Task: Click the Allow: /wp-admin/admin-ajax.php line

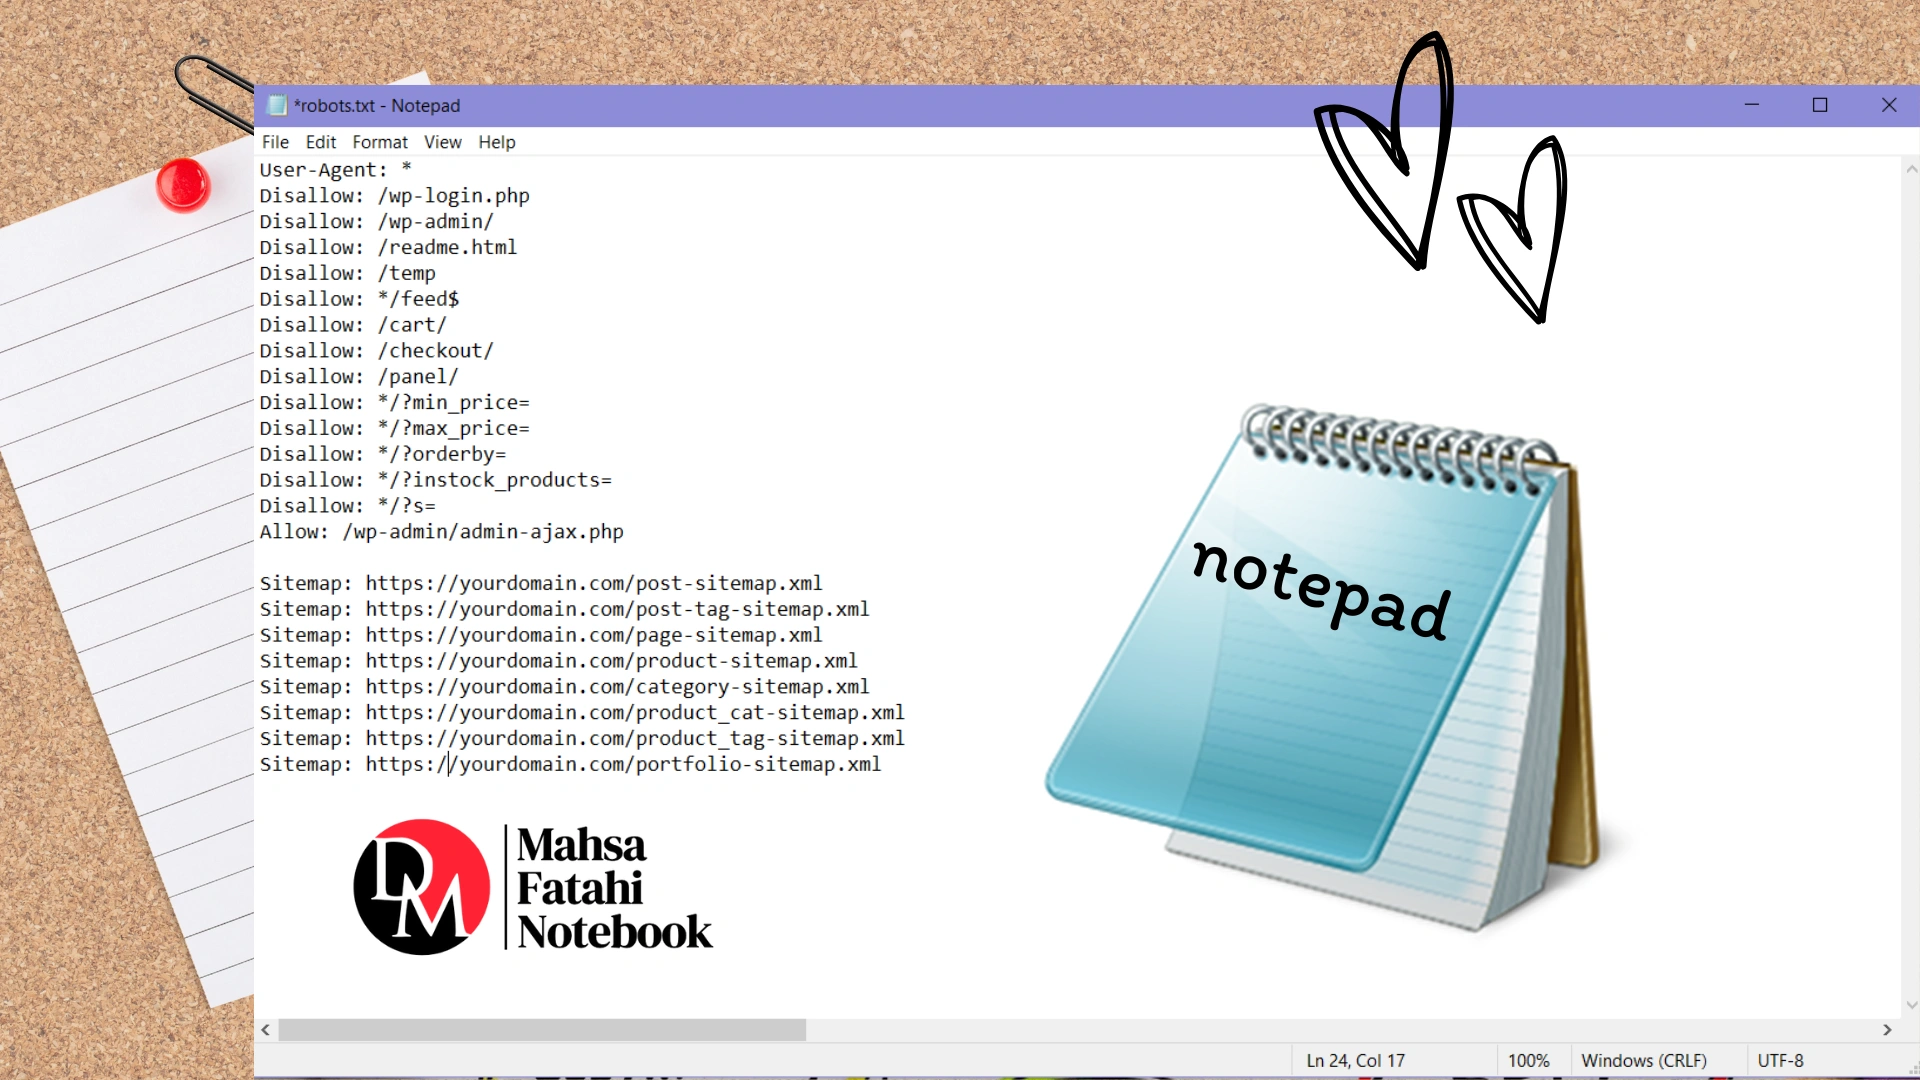Action: [442, 532]
